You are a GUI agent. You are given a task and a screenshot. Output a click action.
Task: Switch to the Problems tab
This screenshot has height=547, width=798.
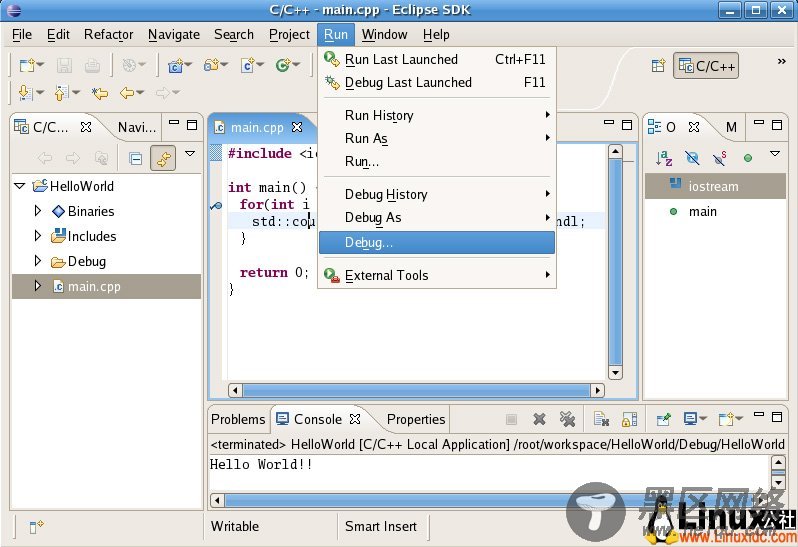pyautogui.click(x=238, y=419)
